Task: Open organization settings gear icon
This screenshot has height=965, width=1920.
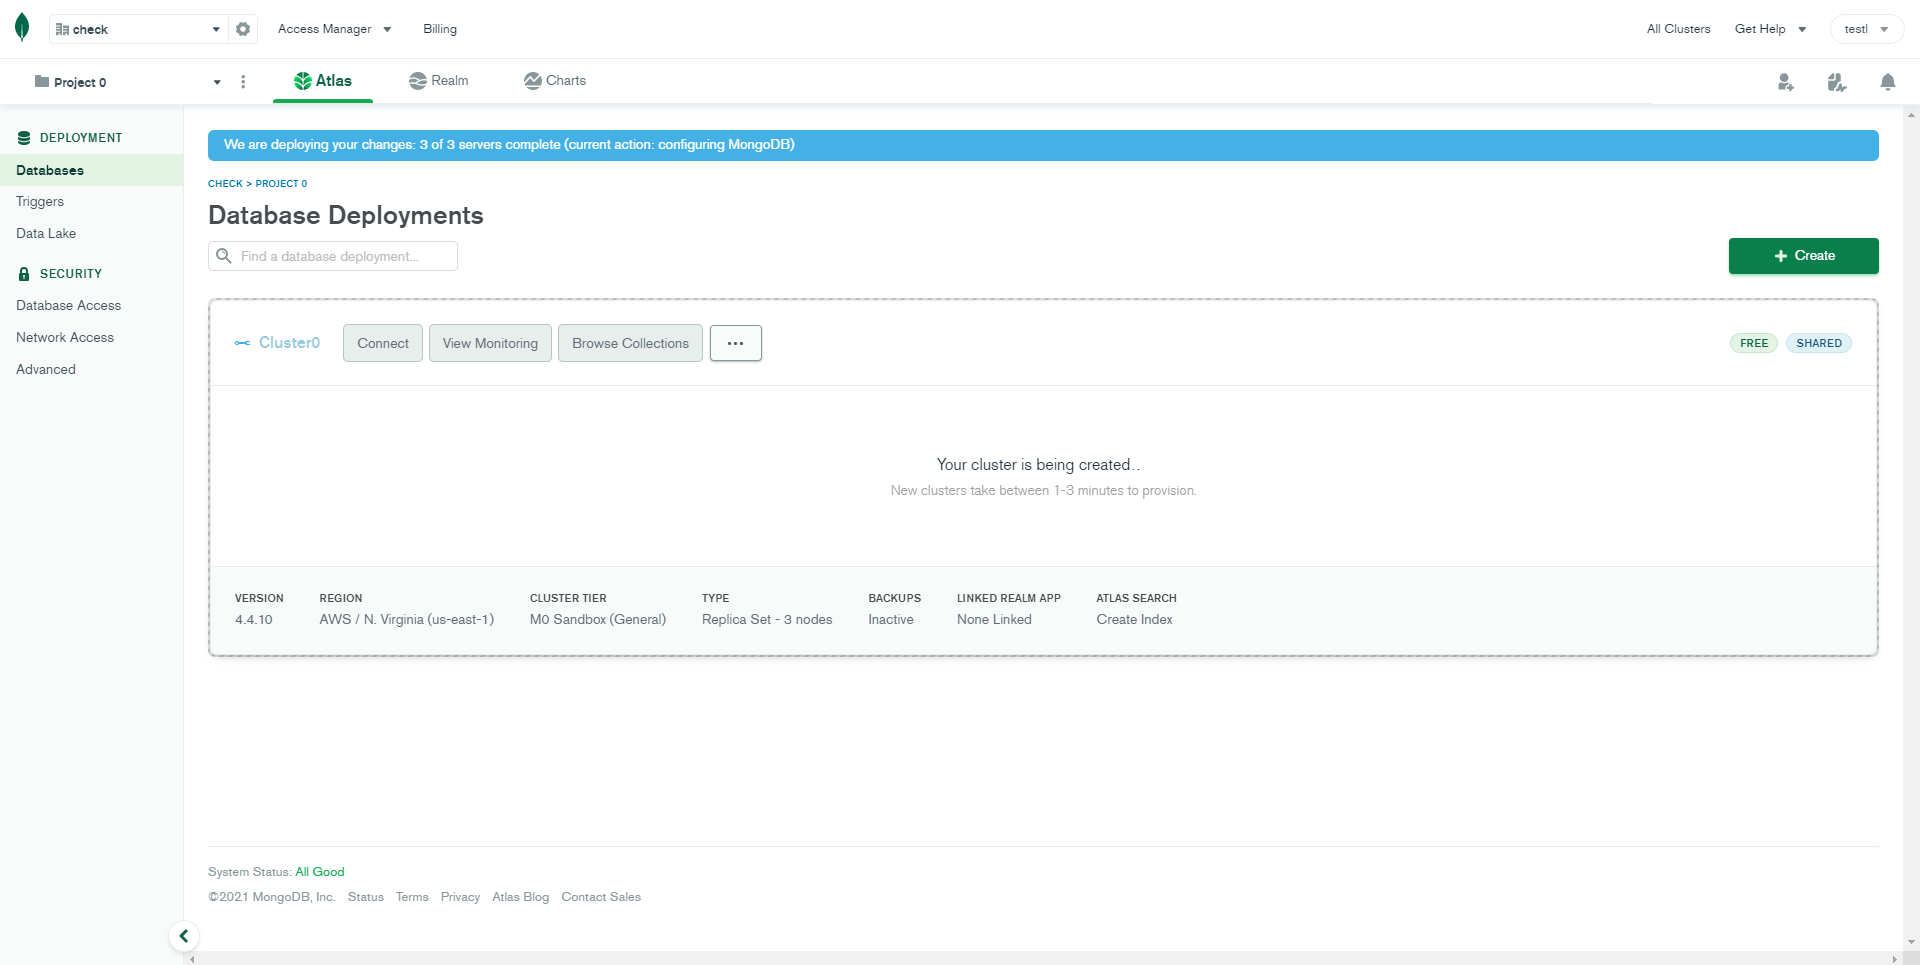Action: [243, 29]
